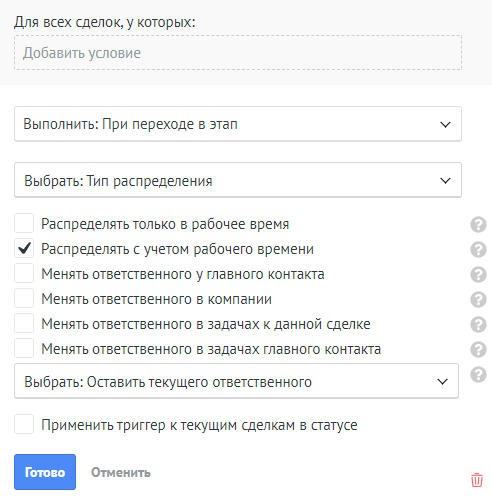
Task: Delete trigger with red trash icon
Action: click(x=477, y=480)
